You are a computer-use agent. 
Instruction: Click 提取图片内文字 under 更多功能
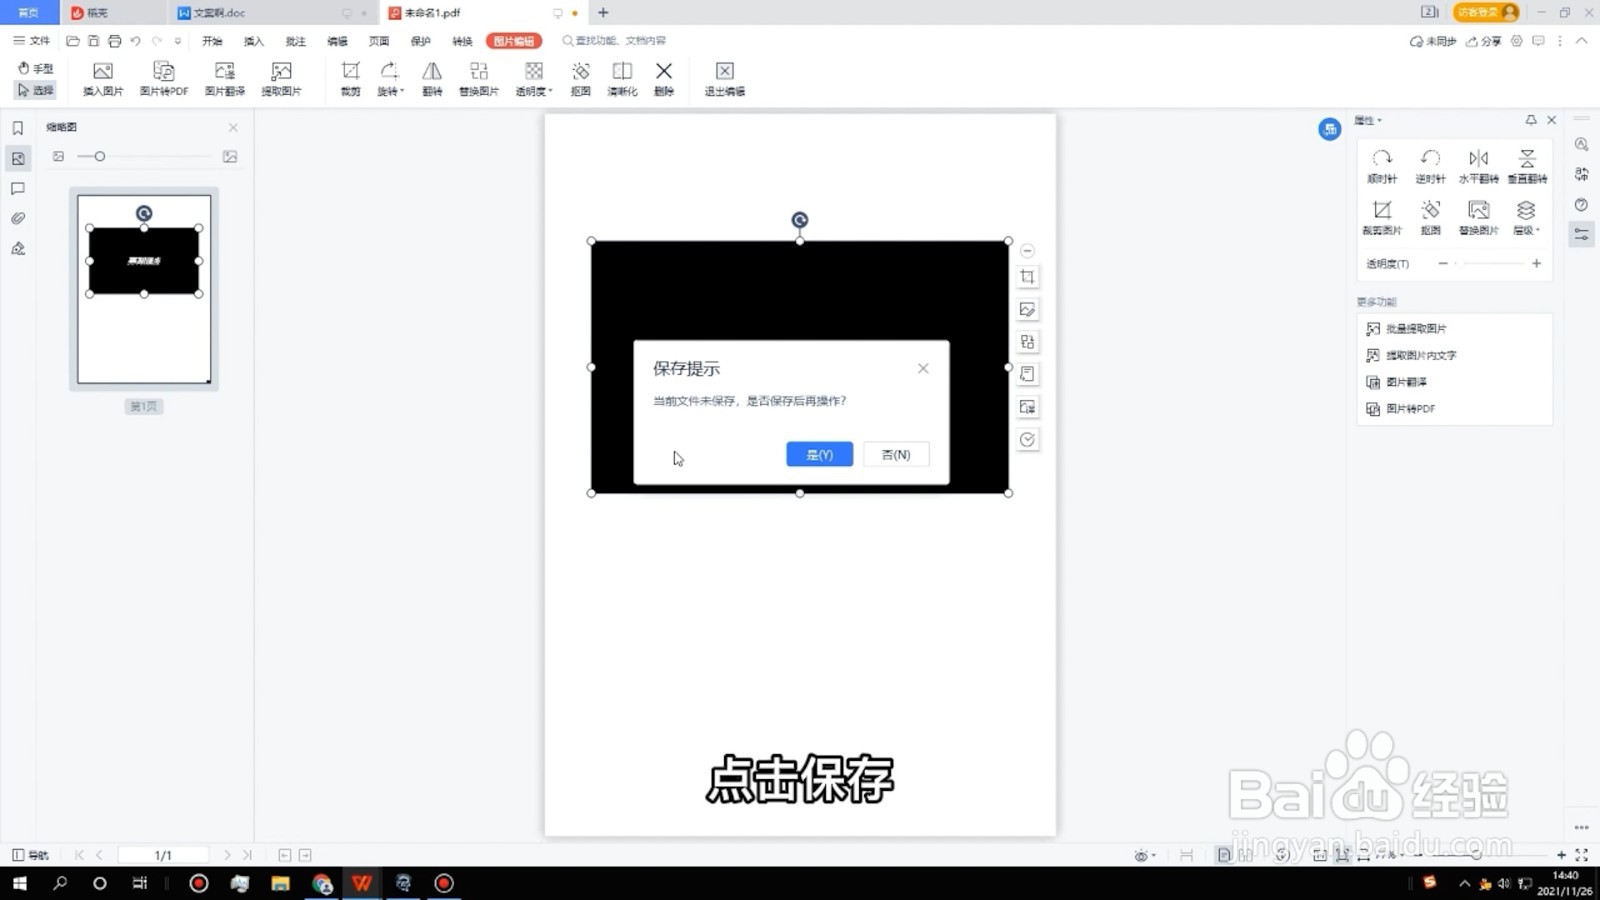point(1410,354)
